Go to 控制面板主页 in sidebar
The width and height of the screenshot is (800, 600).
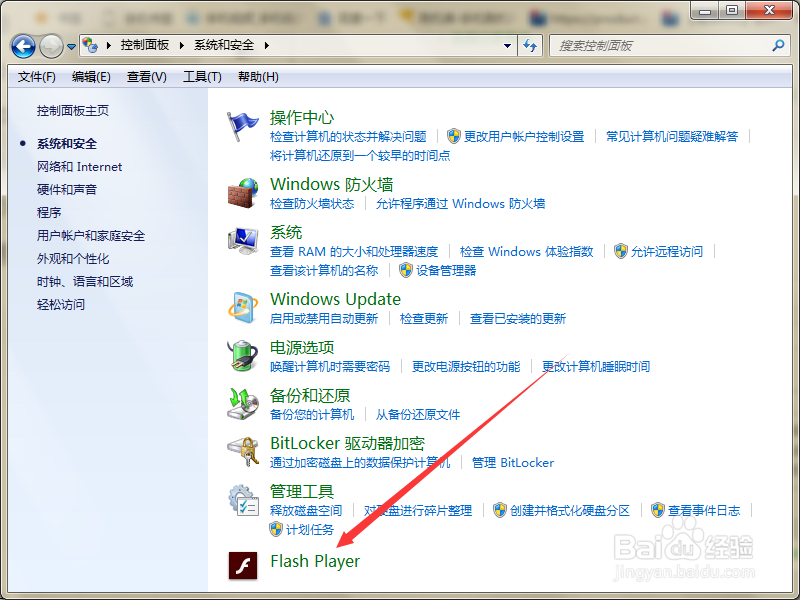coord(73,111)
